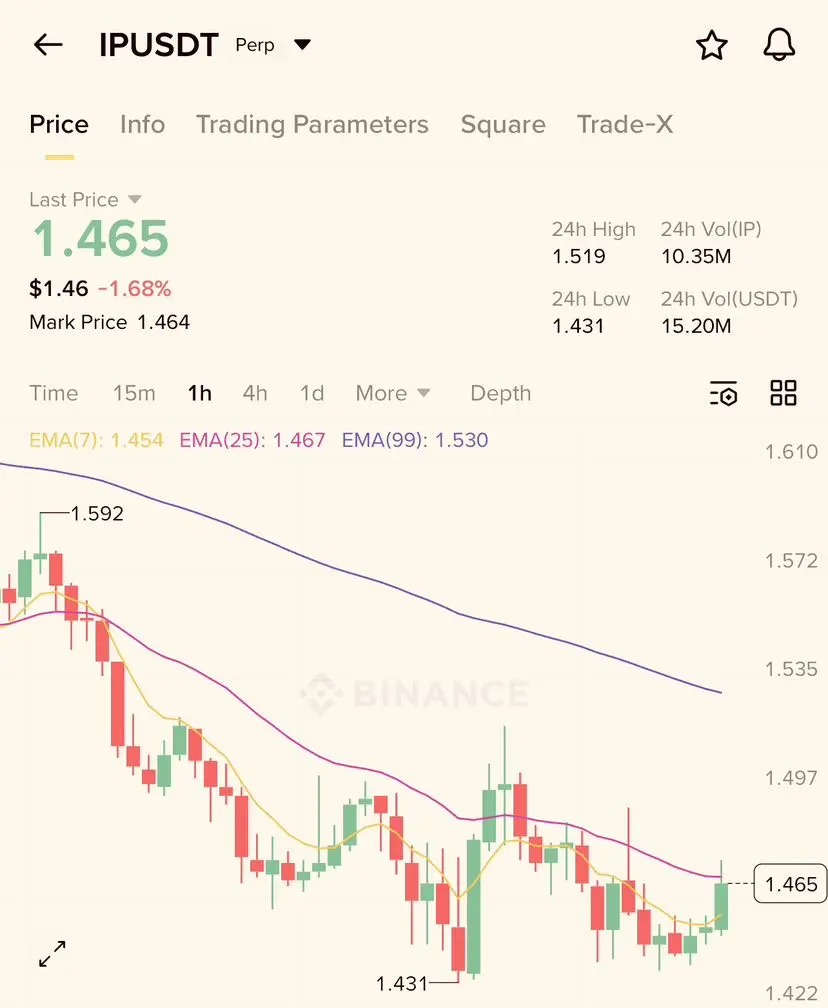Open chart indicator settings icon
828x1008 pixels.
tap(724, 393)
